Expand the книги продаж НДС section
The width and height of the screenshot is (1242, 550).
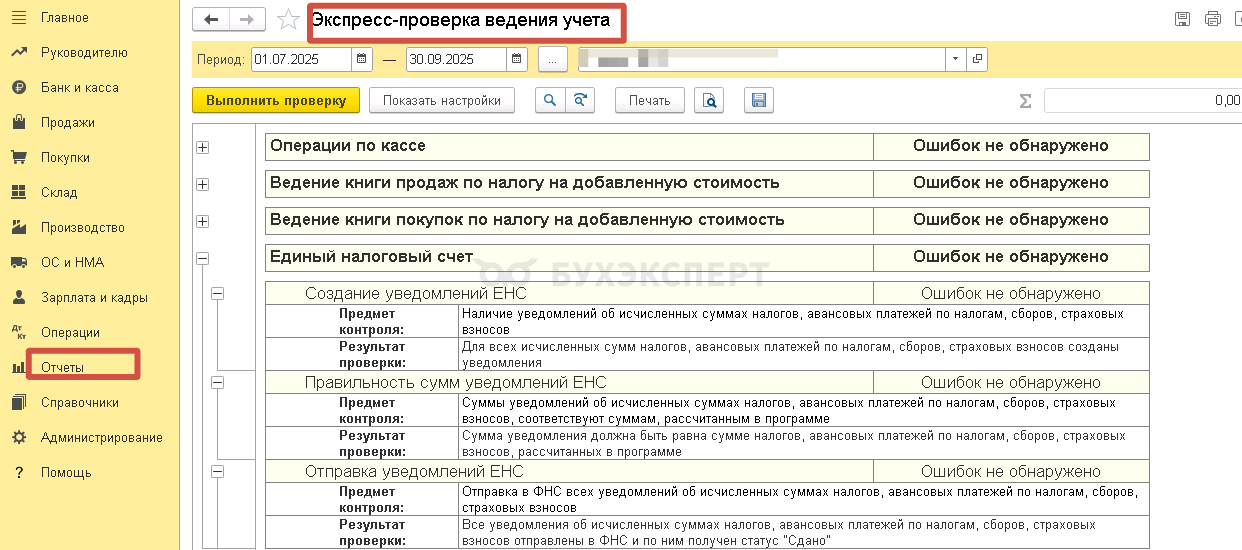pyautogui.click(x=203, y=184)
